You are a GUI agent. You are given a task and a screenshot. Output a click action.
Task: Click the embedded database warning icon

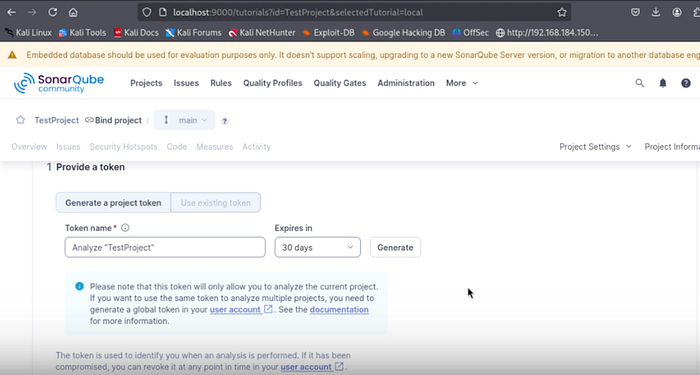(x=12, y=55)
